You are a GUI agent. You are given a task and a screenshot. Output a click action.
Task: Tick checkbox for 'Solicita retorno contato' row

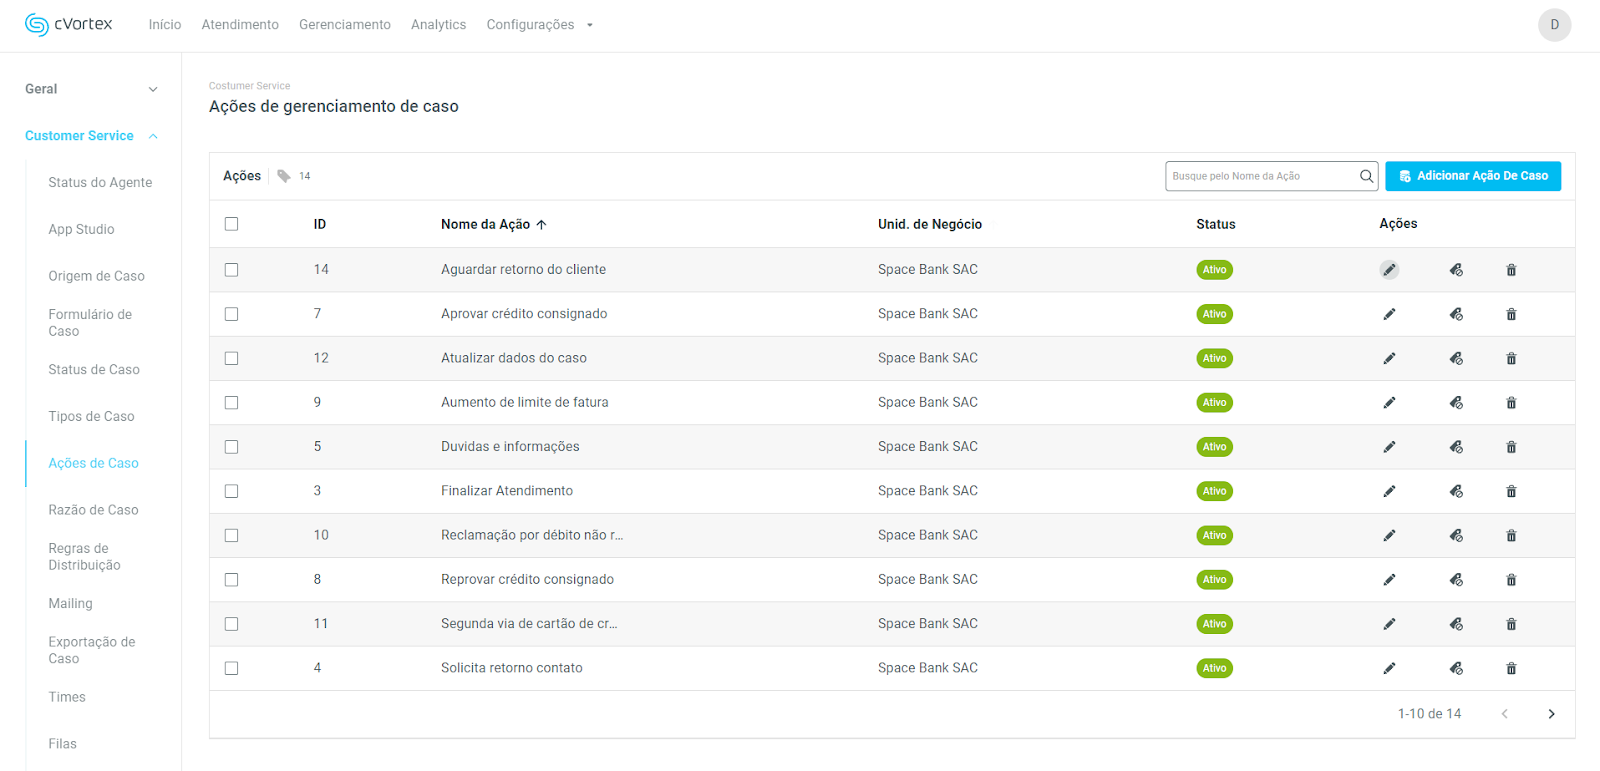pos(232,668)
